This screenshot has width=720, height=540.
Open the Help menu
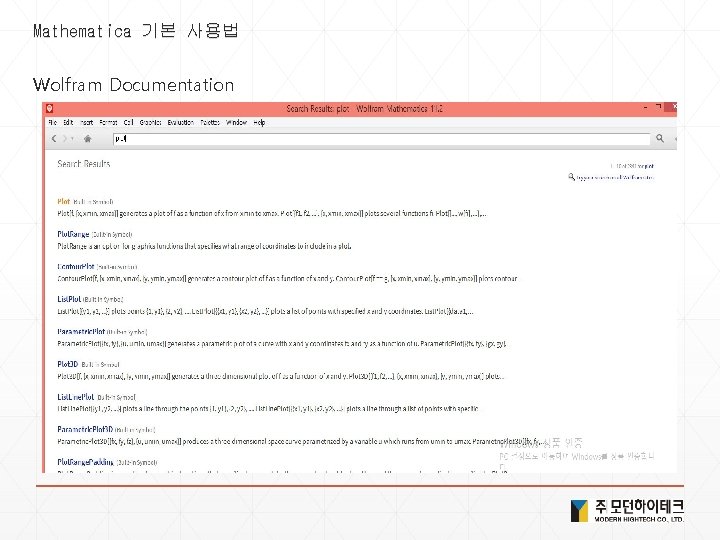(259, 123)
